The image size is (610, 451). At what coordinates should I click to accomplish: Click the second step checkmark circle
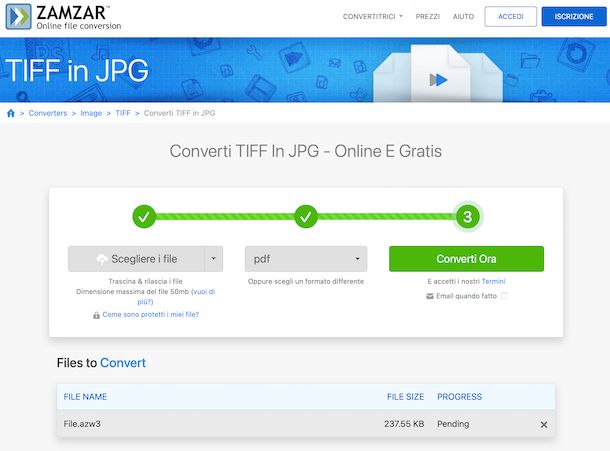[306, 216]
